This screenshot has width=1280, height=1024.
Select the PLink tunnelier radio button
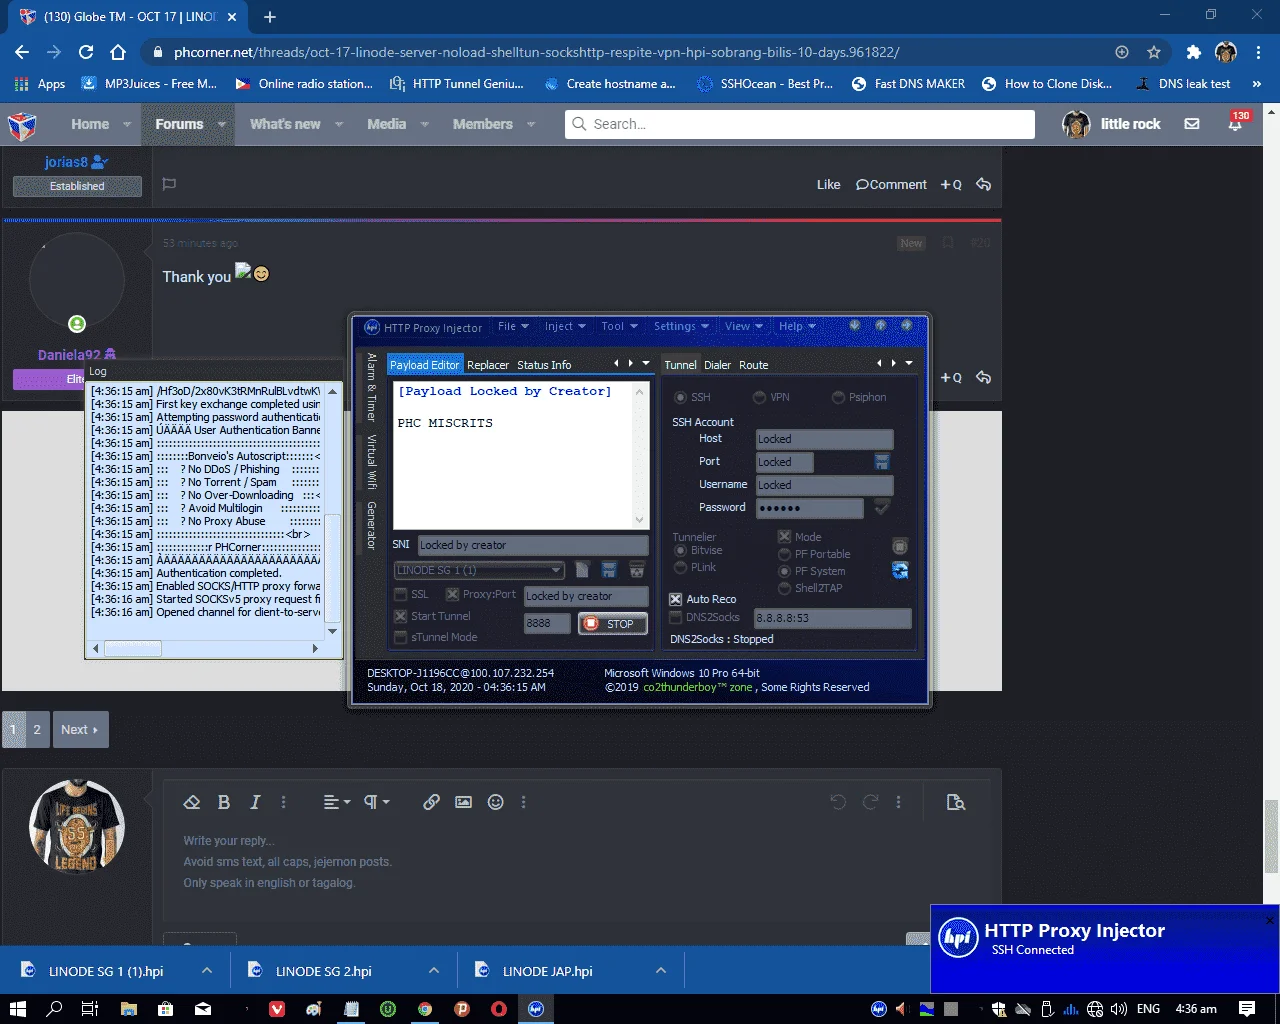tap(681, 567)
